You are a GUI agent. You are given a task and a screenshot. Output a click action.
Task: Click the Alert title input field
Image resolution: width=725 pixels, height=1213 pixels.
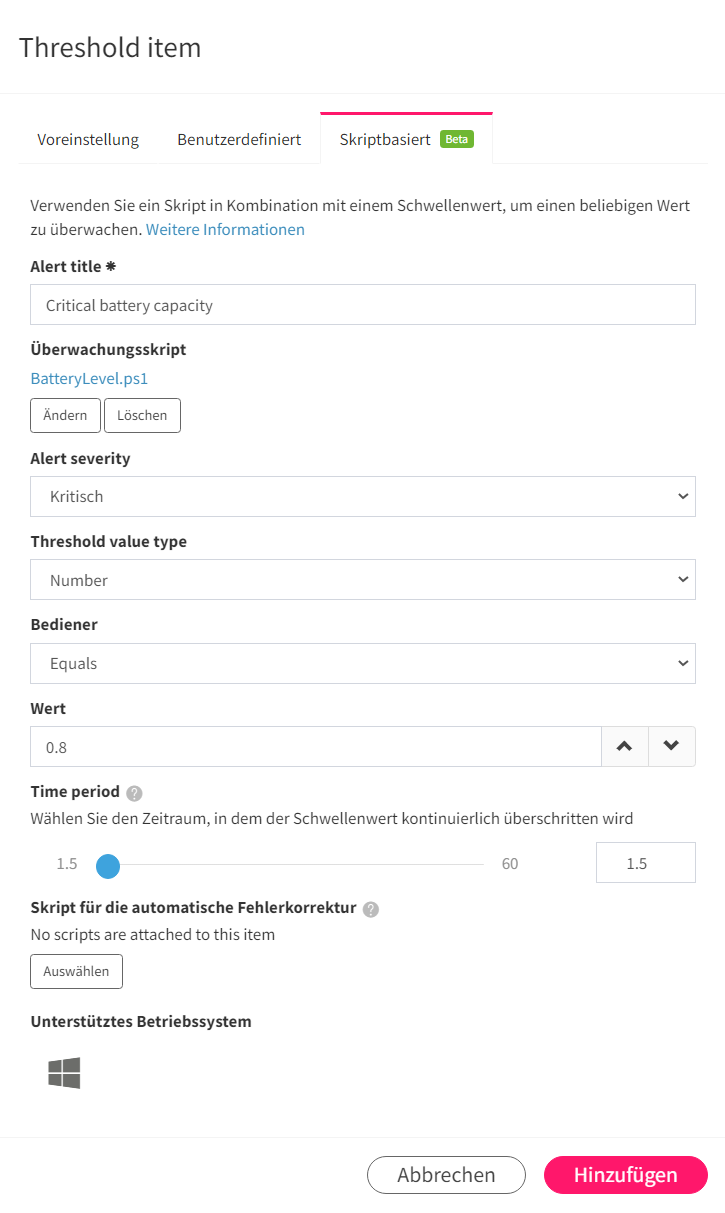coord(363,305)
